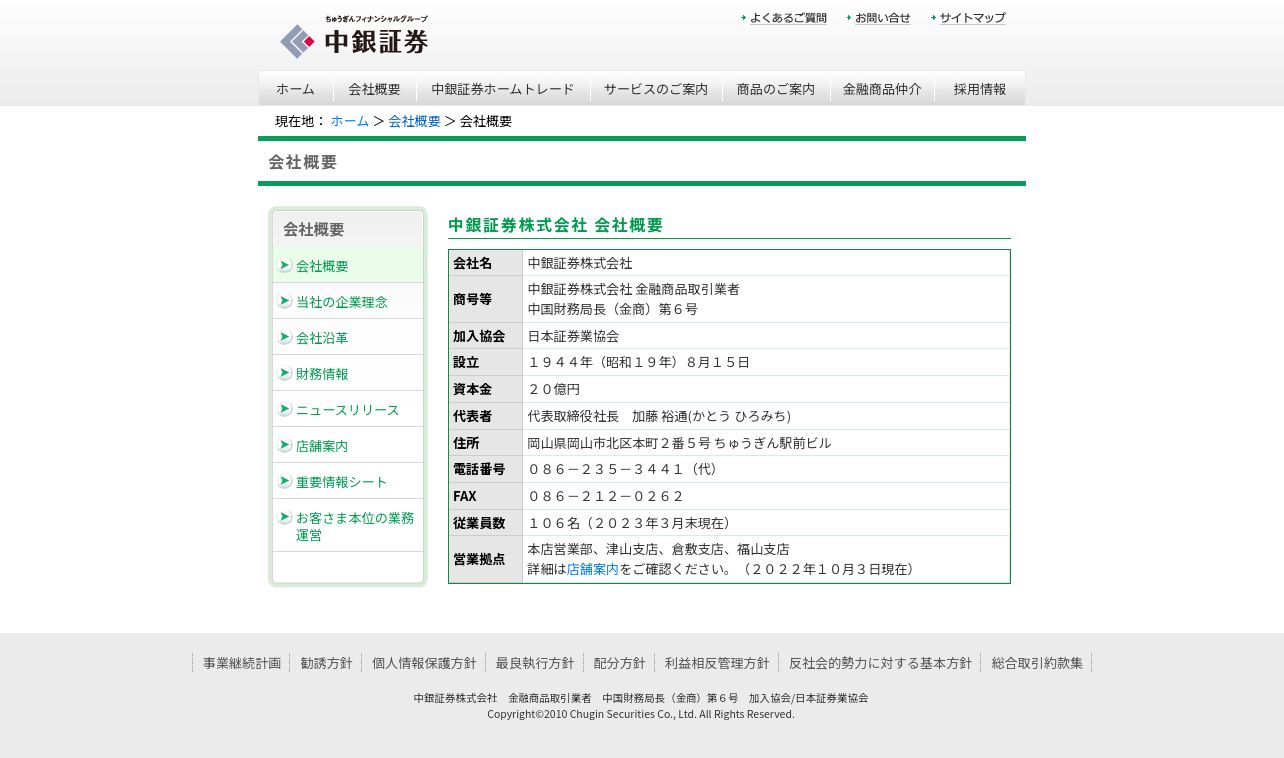Click the 中銀証券 logo in header

click(x=354, y=37)
